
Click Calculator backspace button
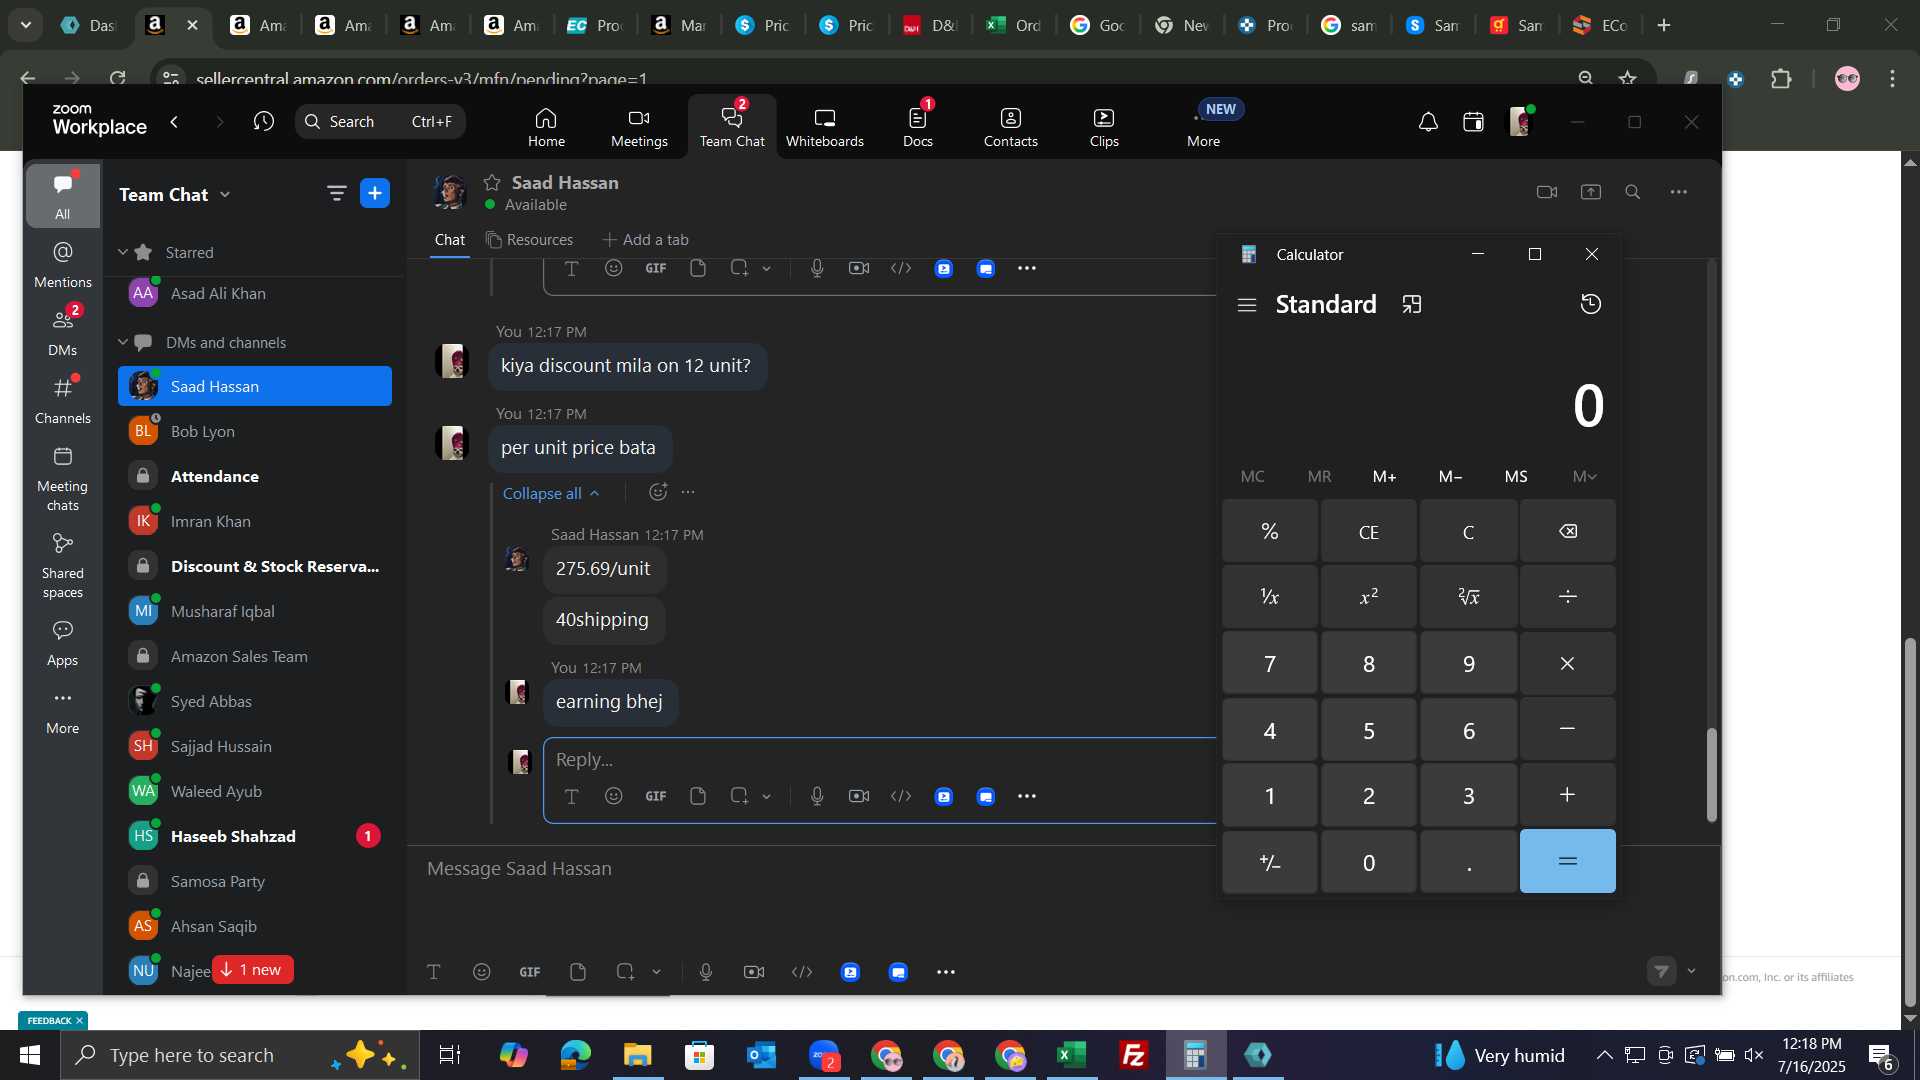coord(1567,532)
